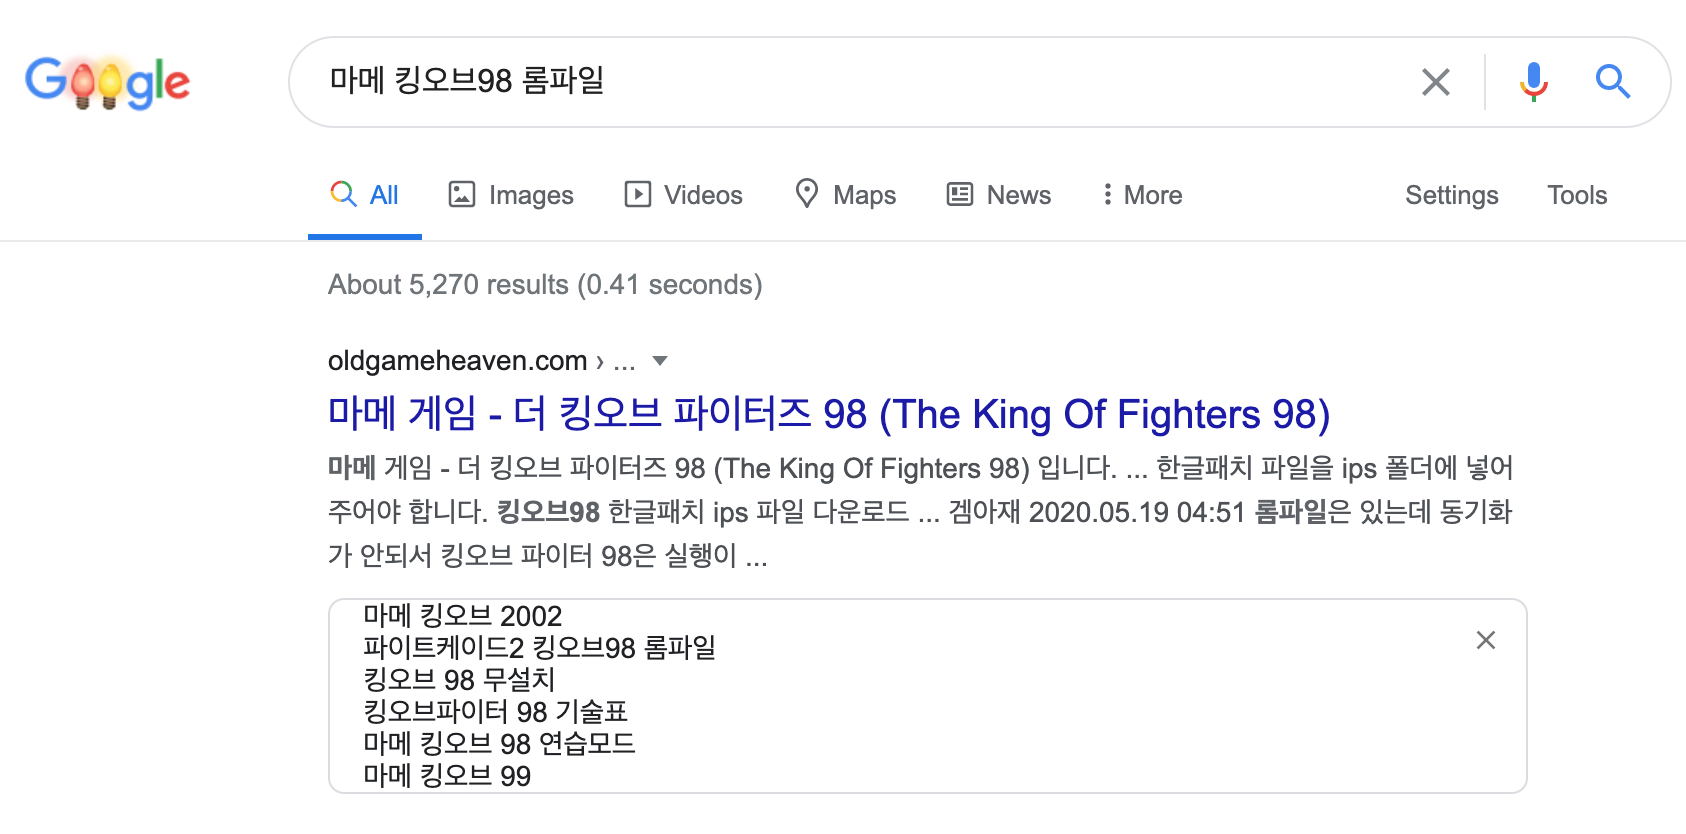Screen dimensions: 1686x834
Task: Open Maps via the pin icon
Action: pos(808,194)
